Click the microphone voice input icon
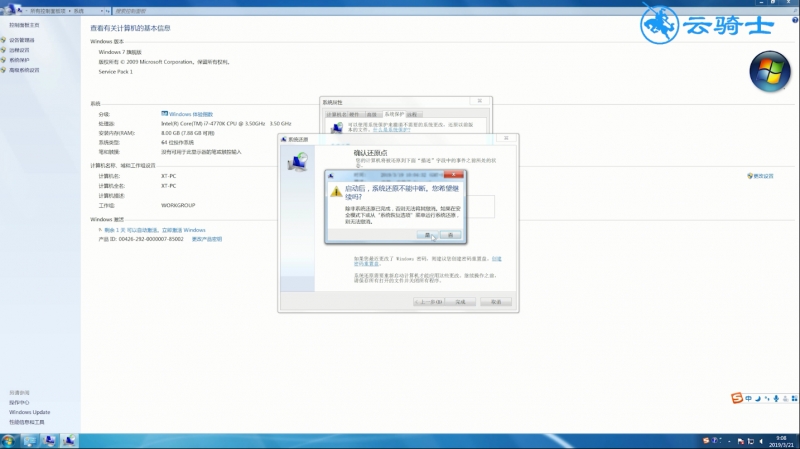This screenshot has height=449, width=800. (776, 398)
